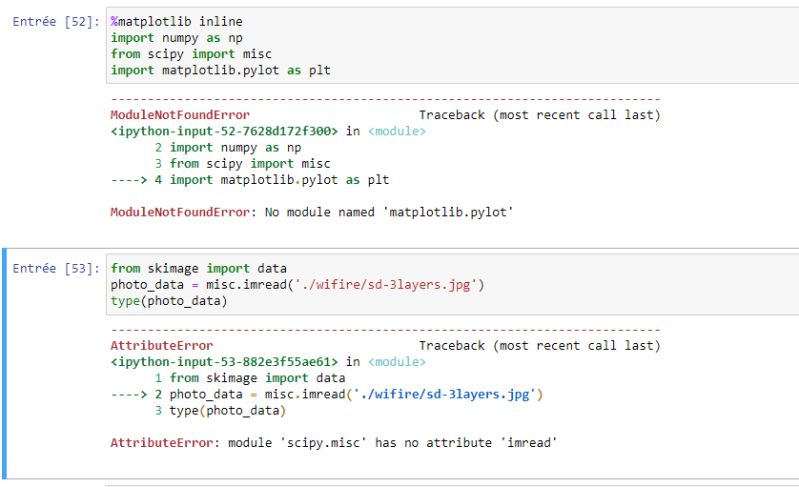Viewport: 799px width, 487px height.
Task: Click '<ipython-input-53-882e3f55ae61>' text
Action: 224,362
